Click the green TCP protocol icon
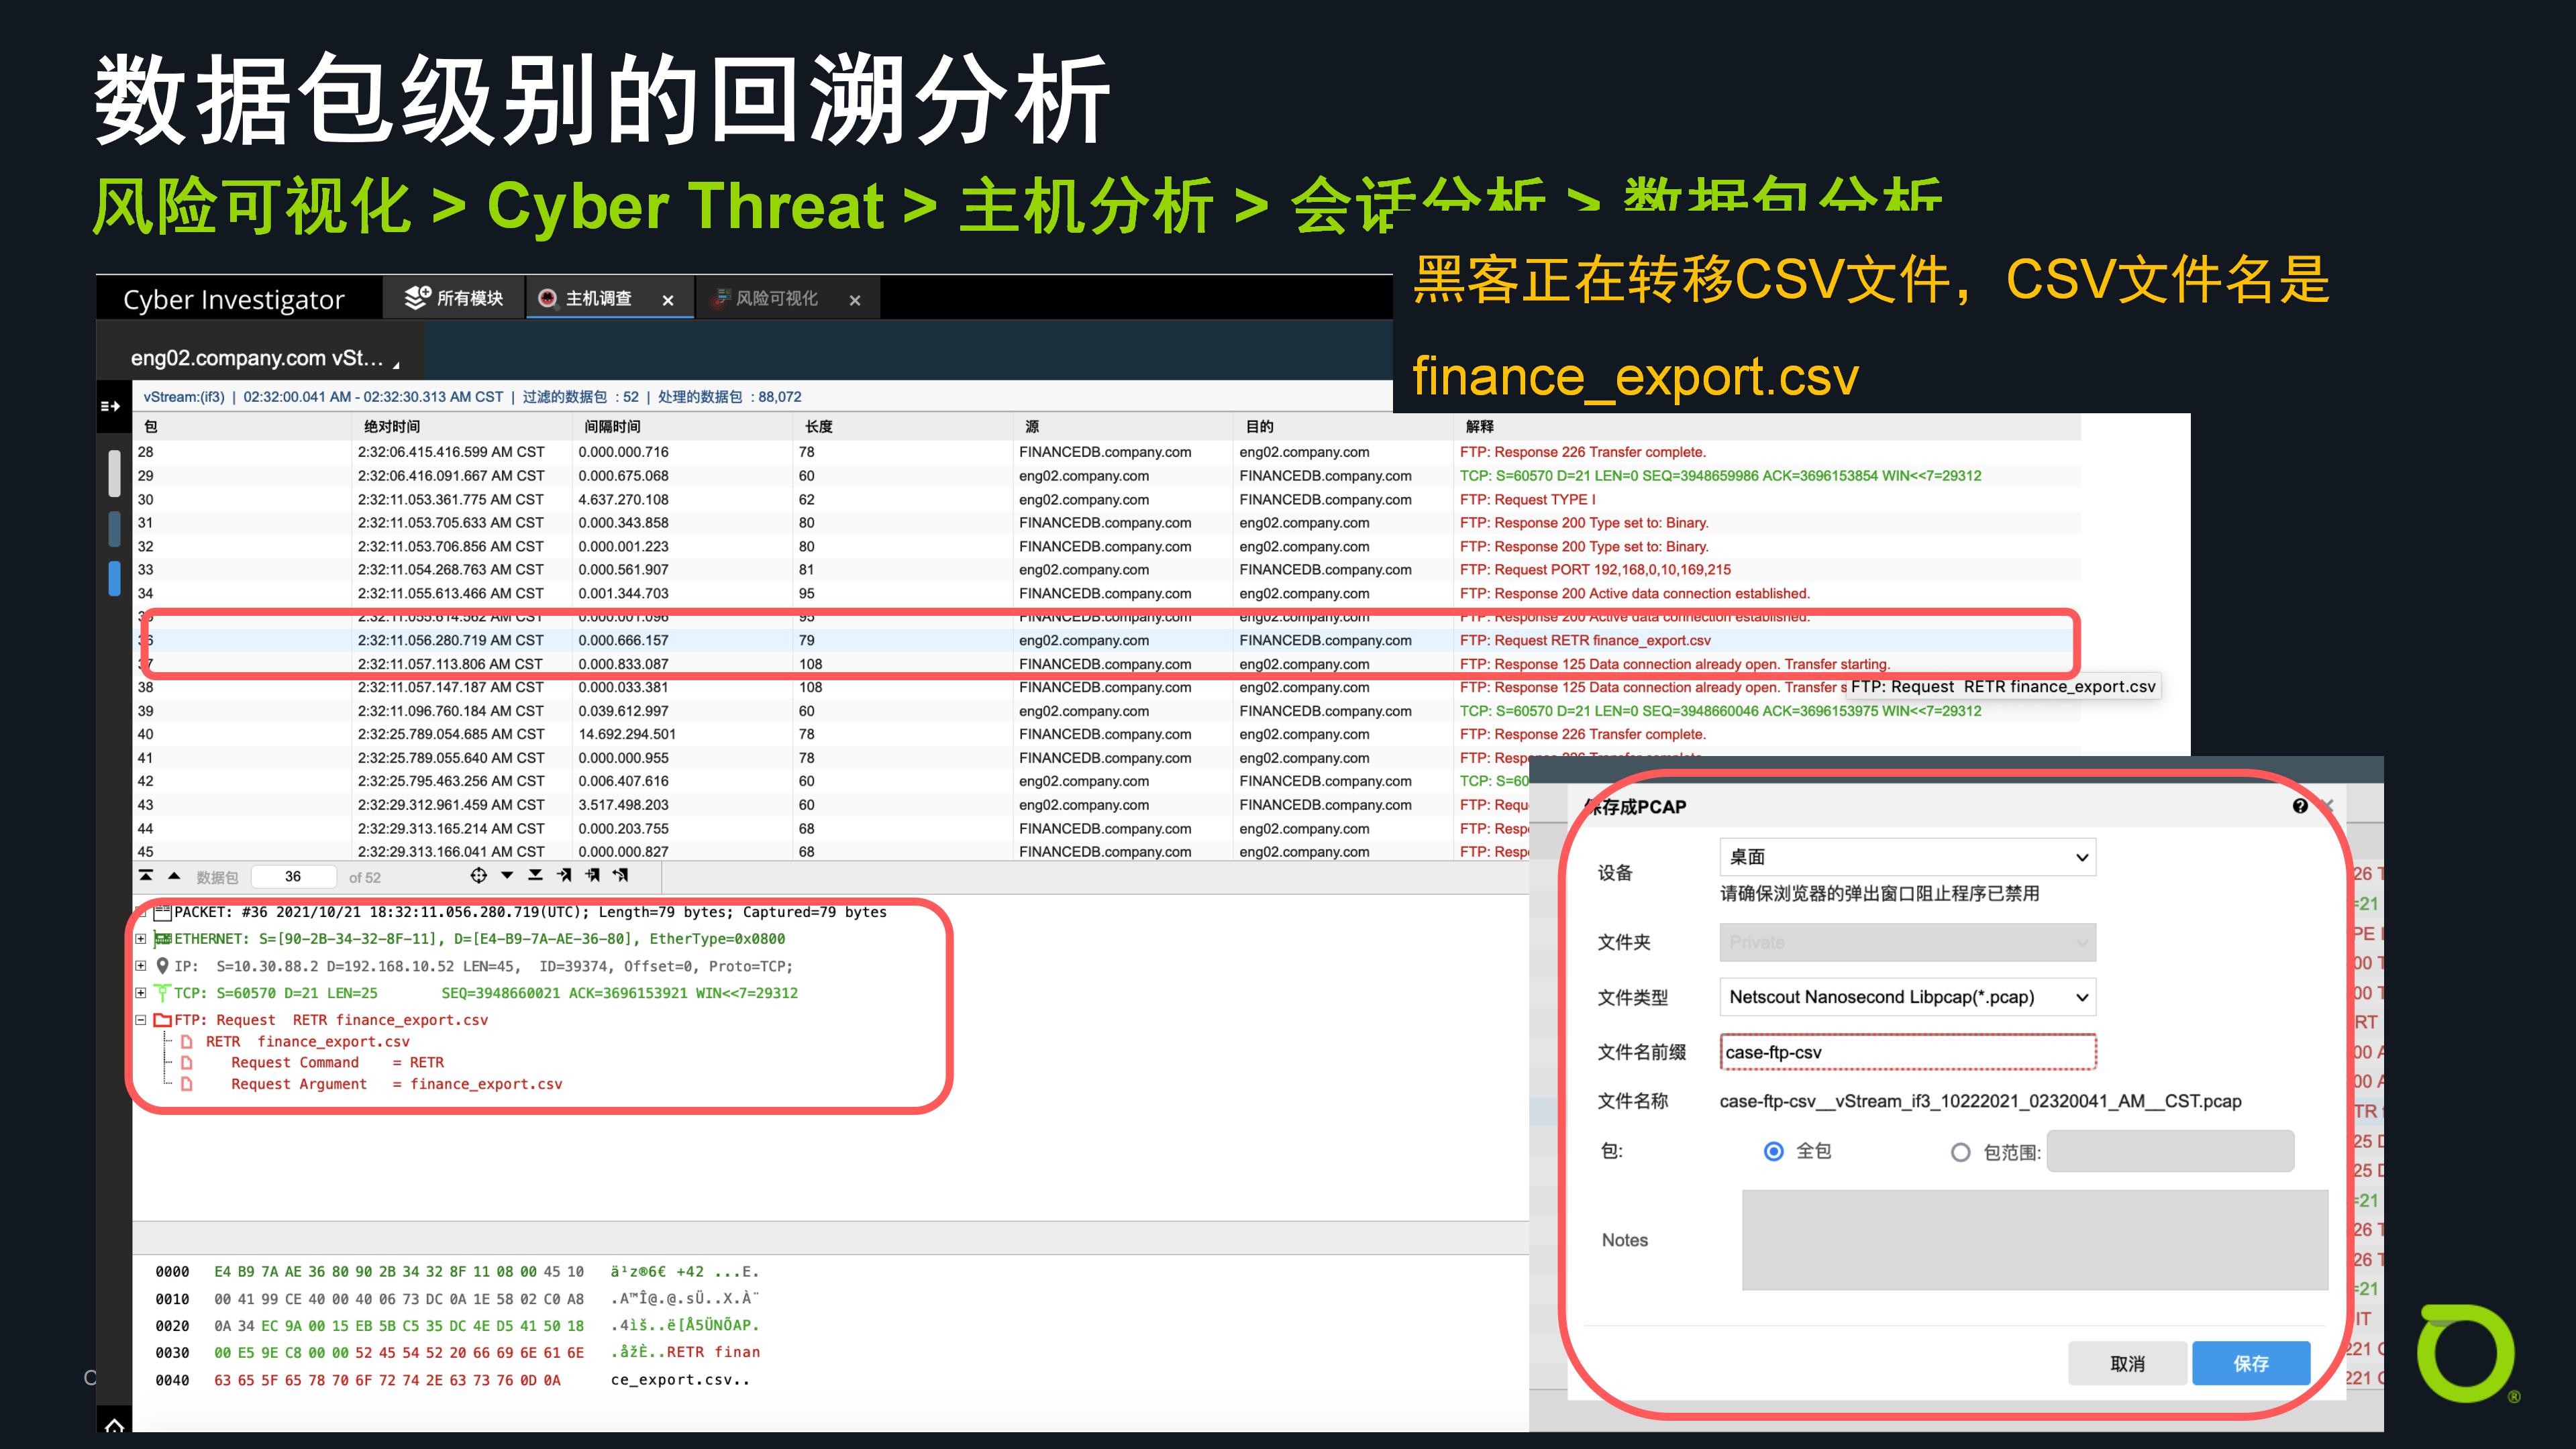The width and height of the screenshot is (2576, 1449). (163, 993)
